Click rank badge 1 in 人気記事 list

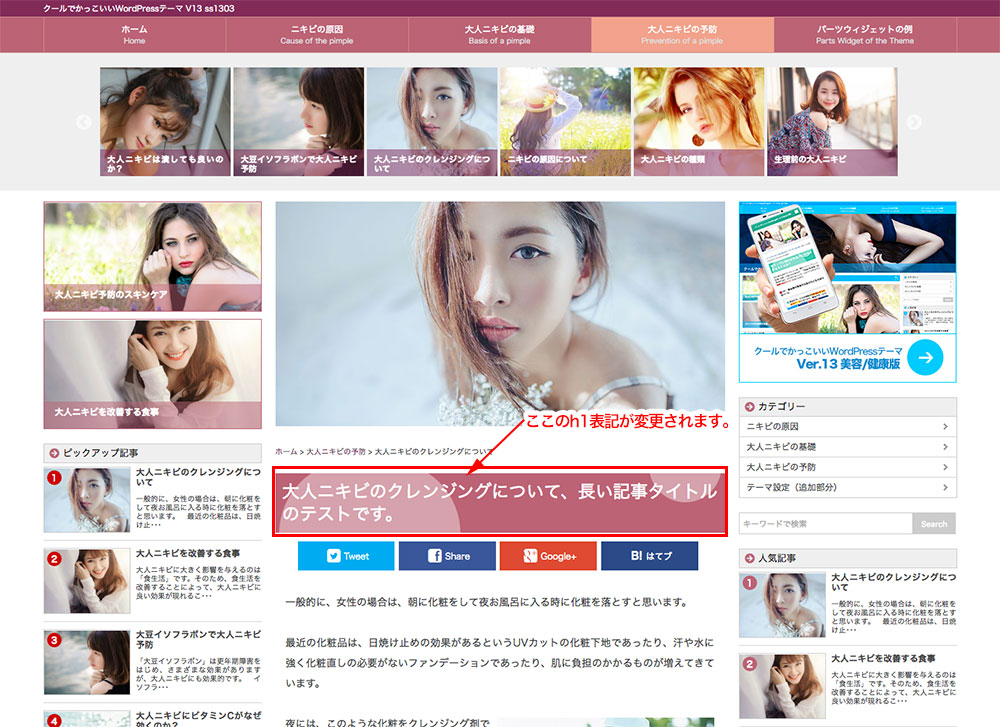coord(749,582)
